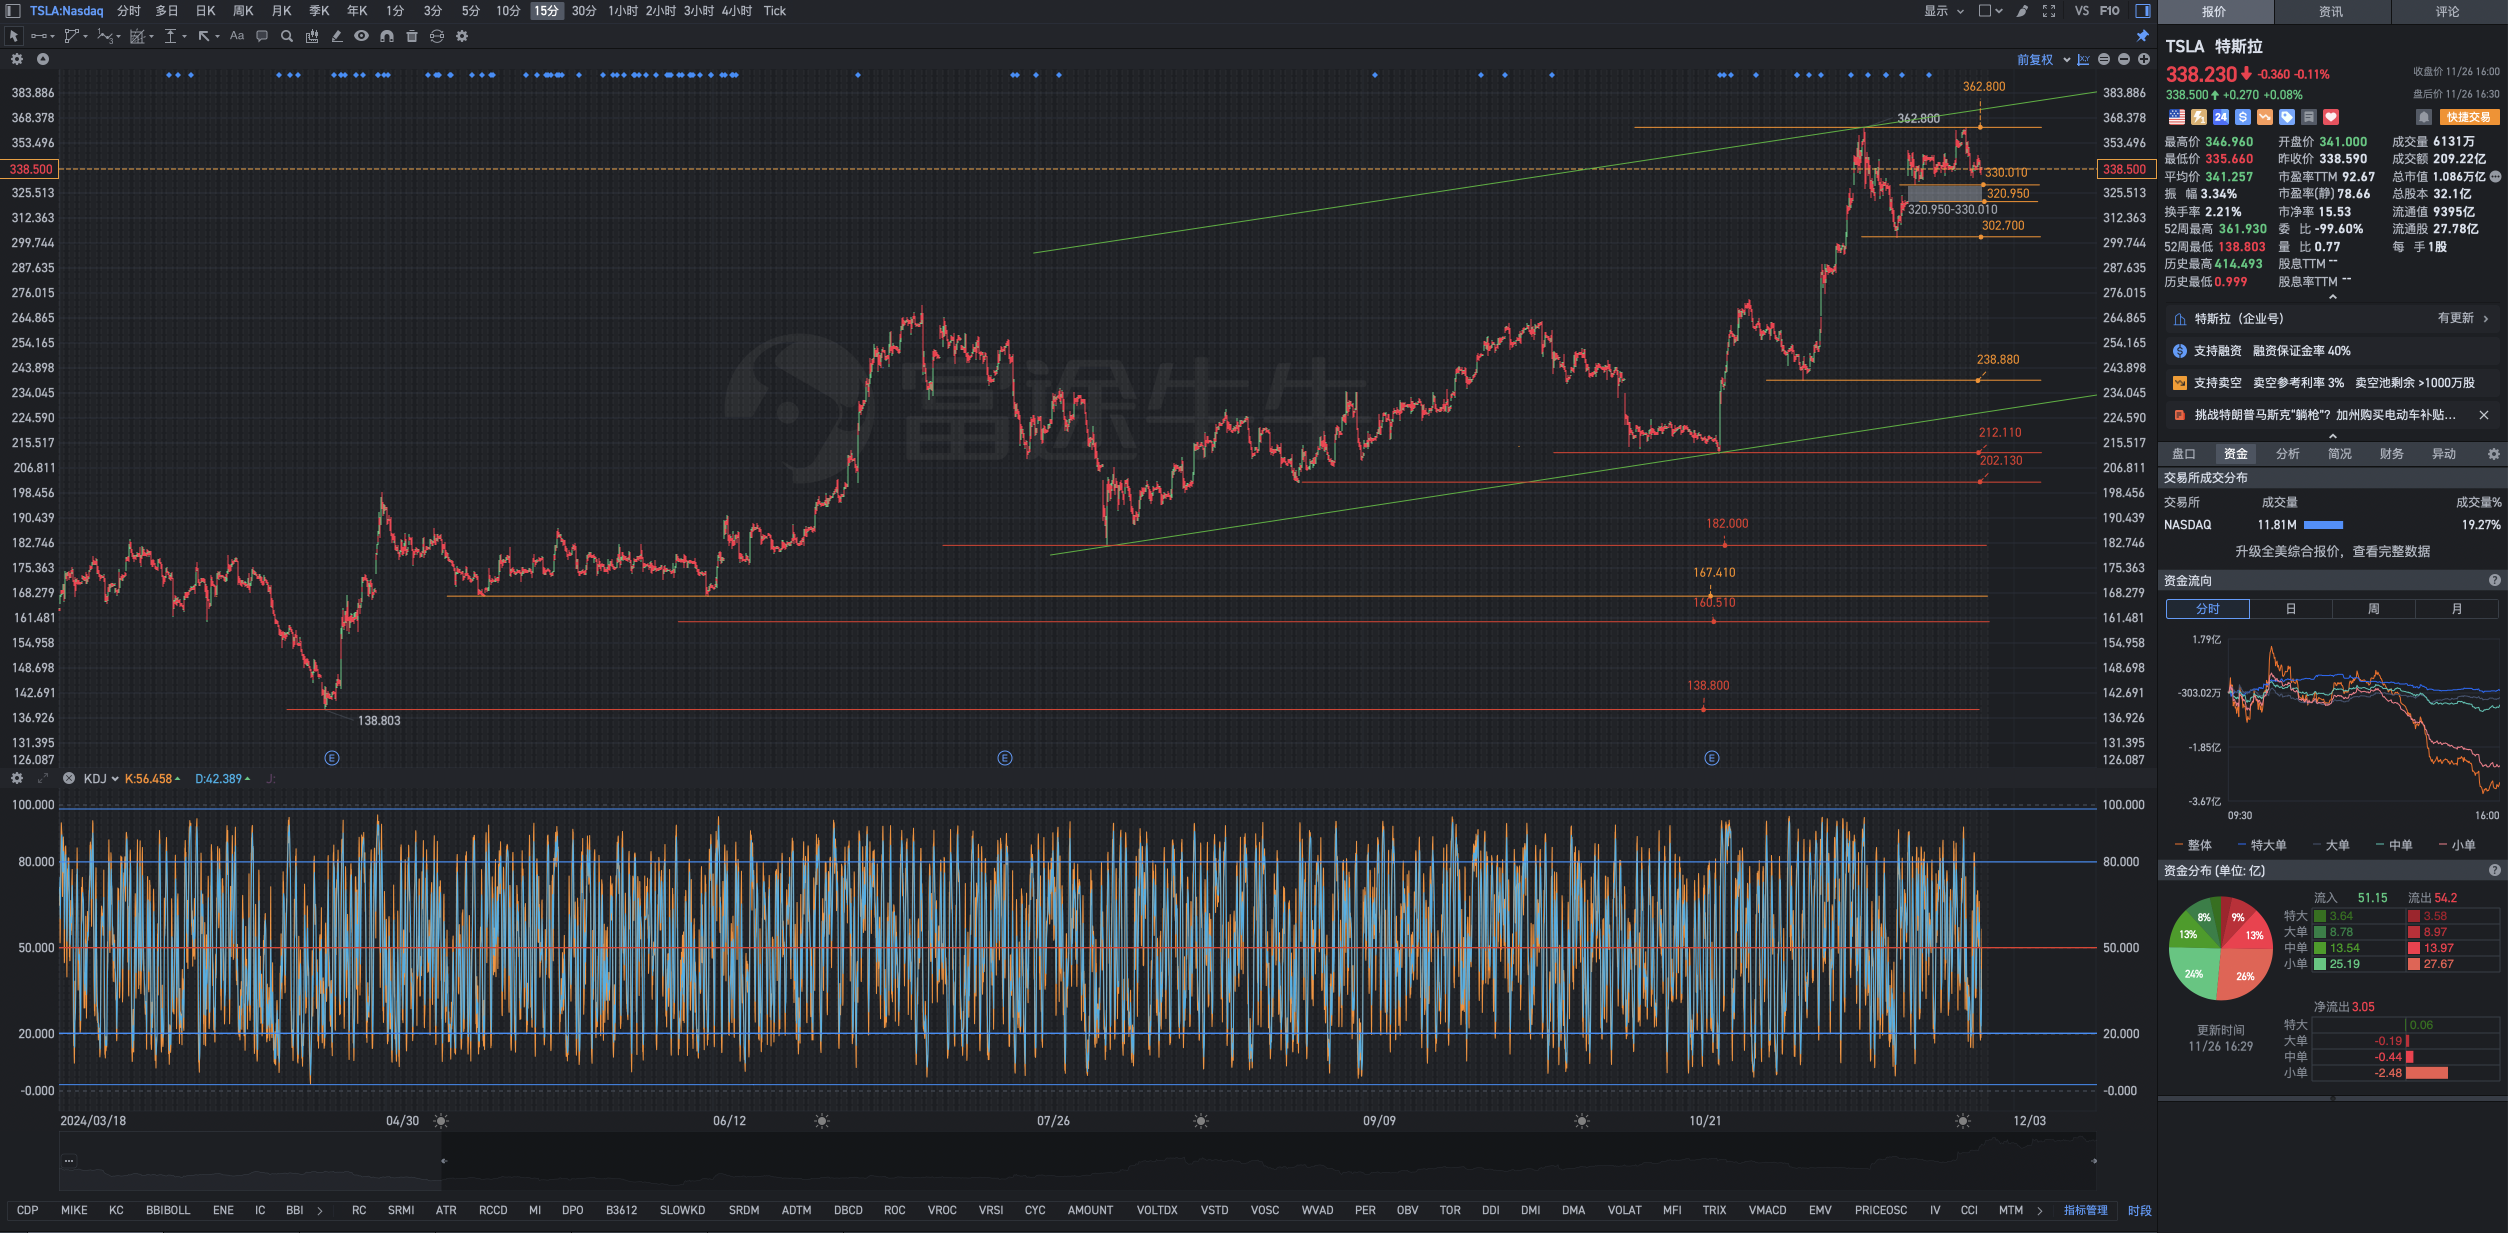This screenshot has height=1233, width=2508.
Task: Open the 评论 comments tab
Action: 2448,12
